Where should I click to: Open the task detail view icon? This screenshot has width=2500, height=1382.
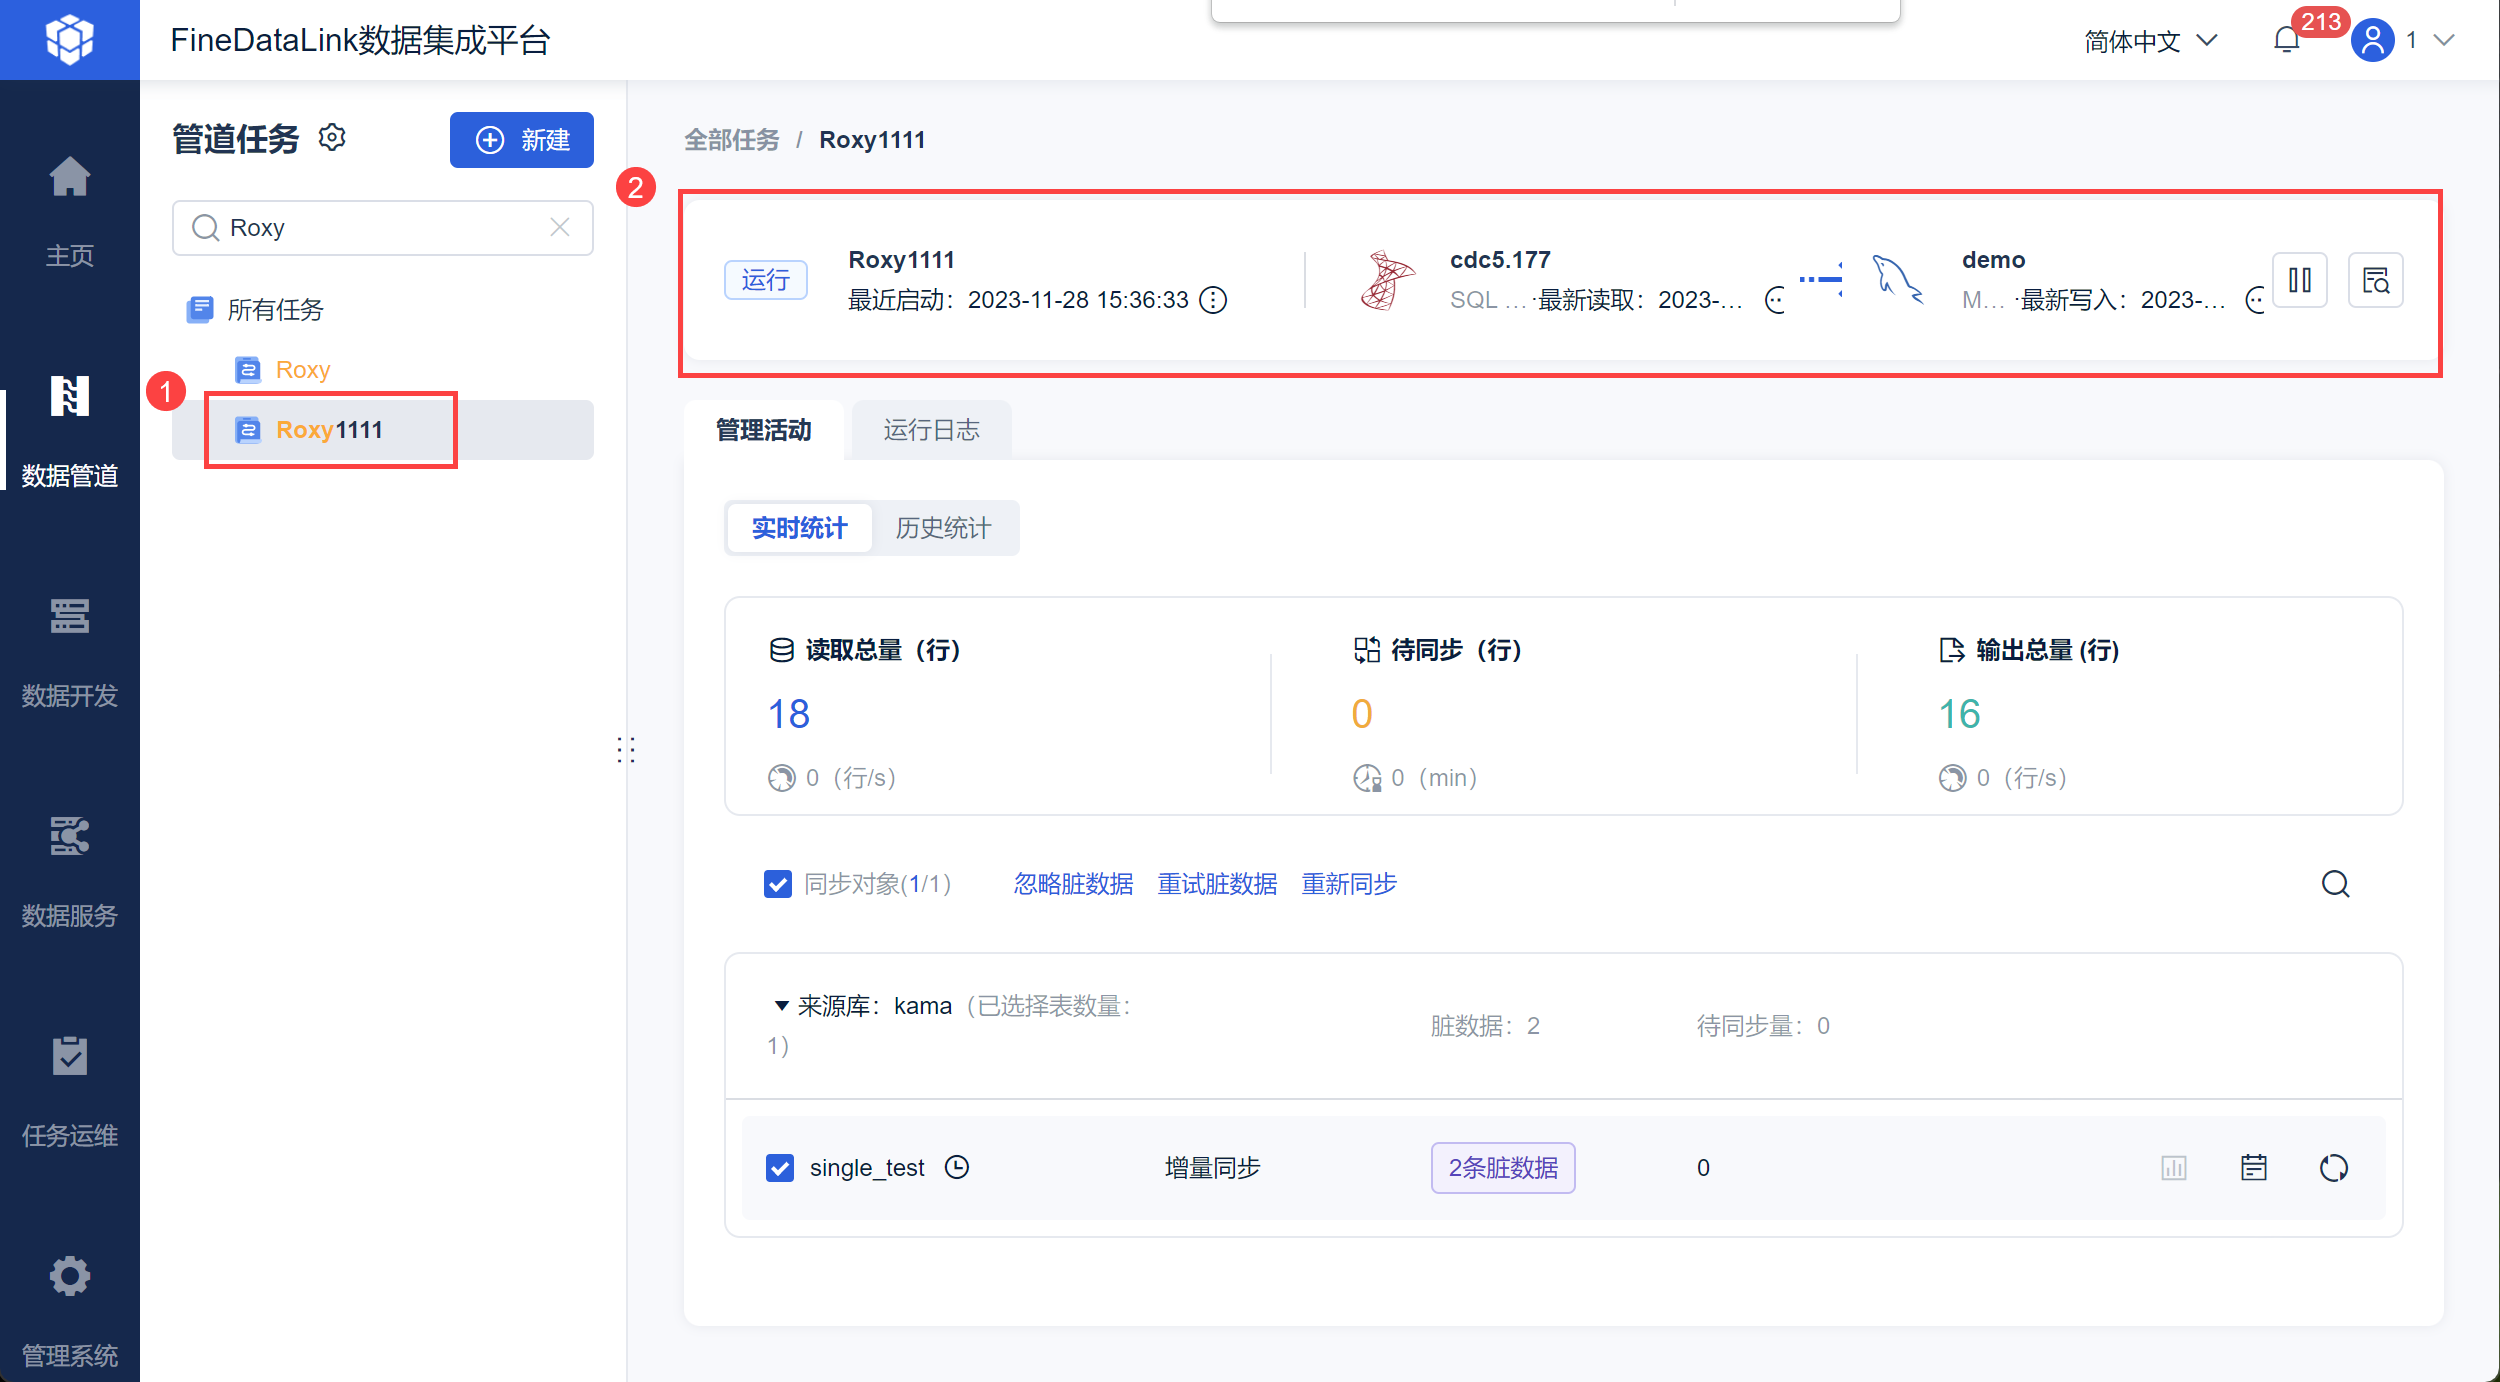pyautogui.click(x=2375, y=280)
